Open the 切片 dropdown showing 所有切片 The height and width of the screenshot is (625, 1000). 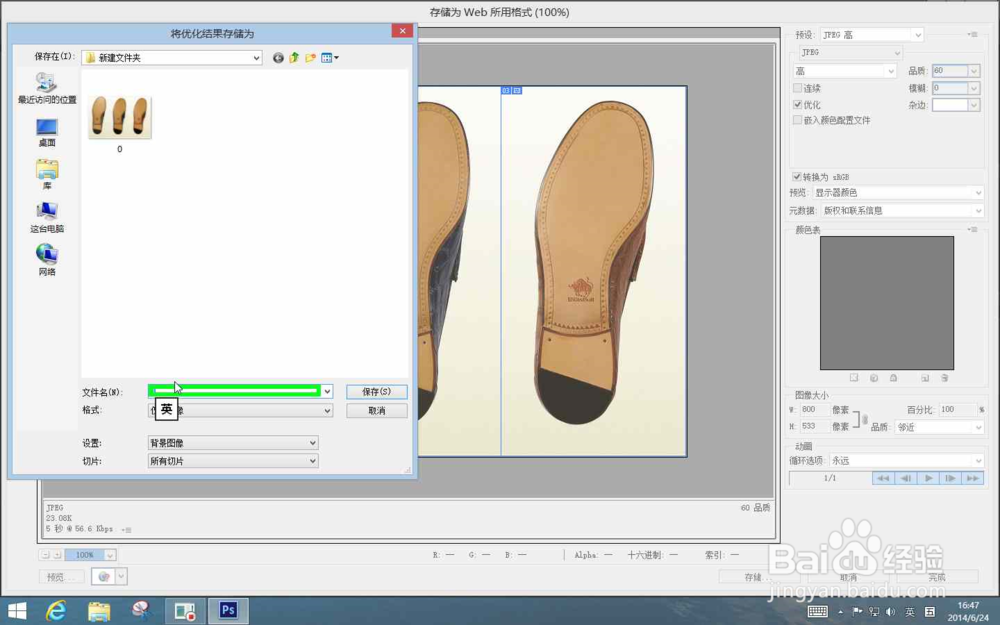233,461
